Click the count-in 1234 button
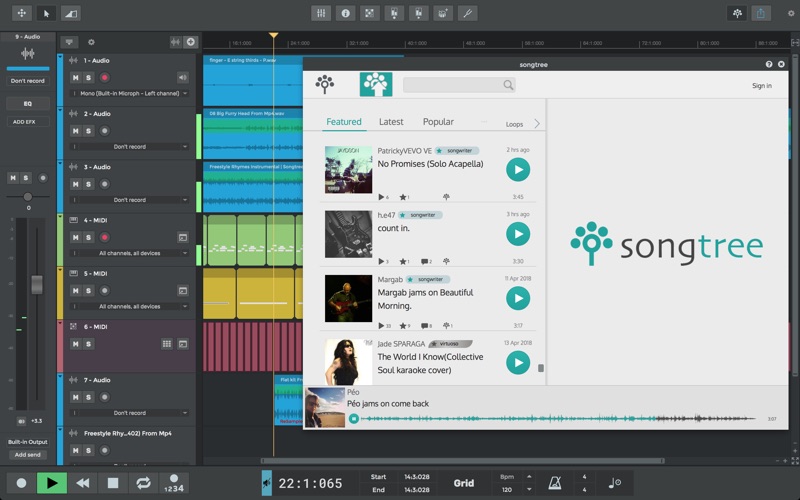 [174, 483]
